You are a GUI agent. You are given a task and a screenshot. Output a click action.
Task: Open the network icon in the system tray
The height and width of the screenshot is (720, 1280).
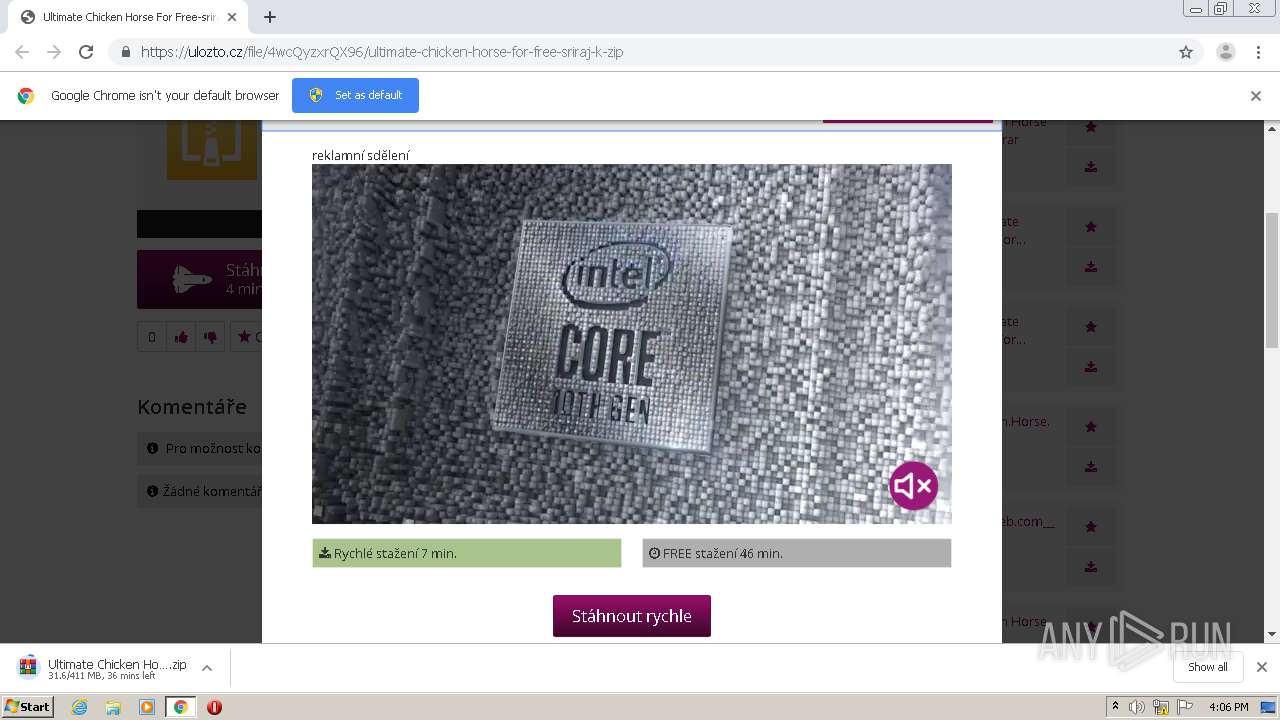pos(1161,707)
